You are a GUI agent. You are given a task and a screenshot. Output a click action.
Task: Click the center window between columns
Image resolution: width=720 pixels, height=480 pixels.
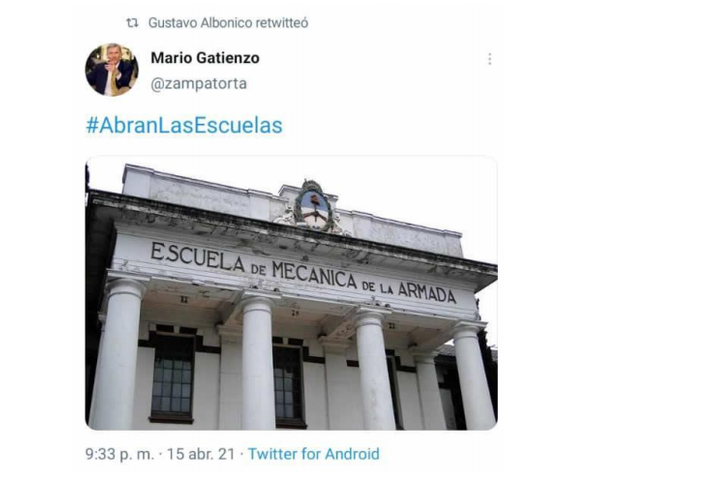(289, 384)
